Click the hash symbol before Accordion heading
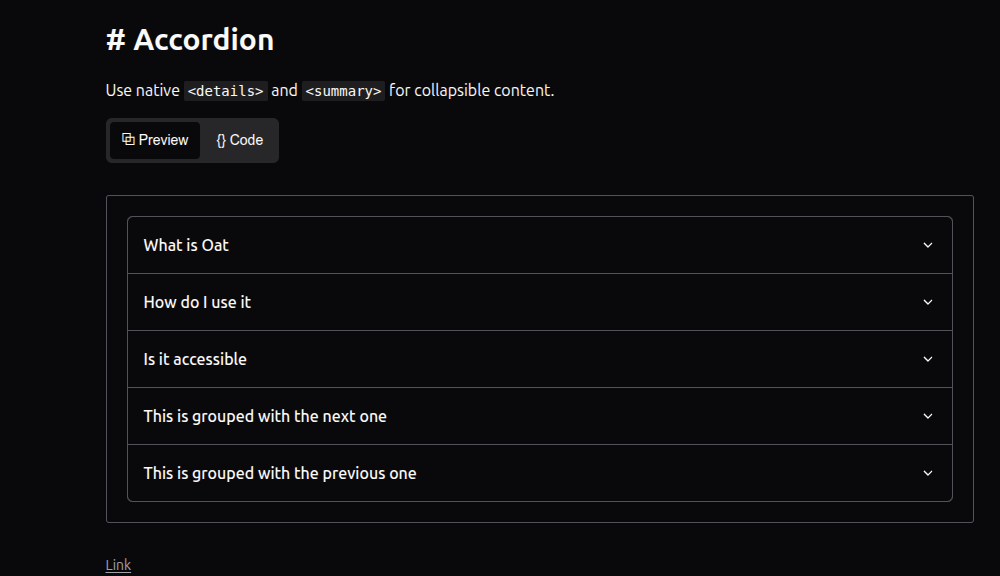This screenshot has width=1000, height=576. 116,40
